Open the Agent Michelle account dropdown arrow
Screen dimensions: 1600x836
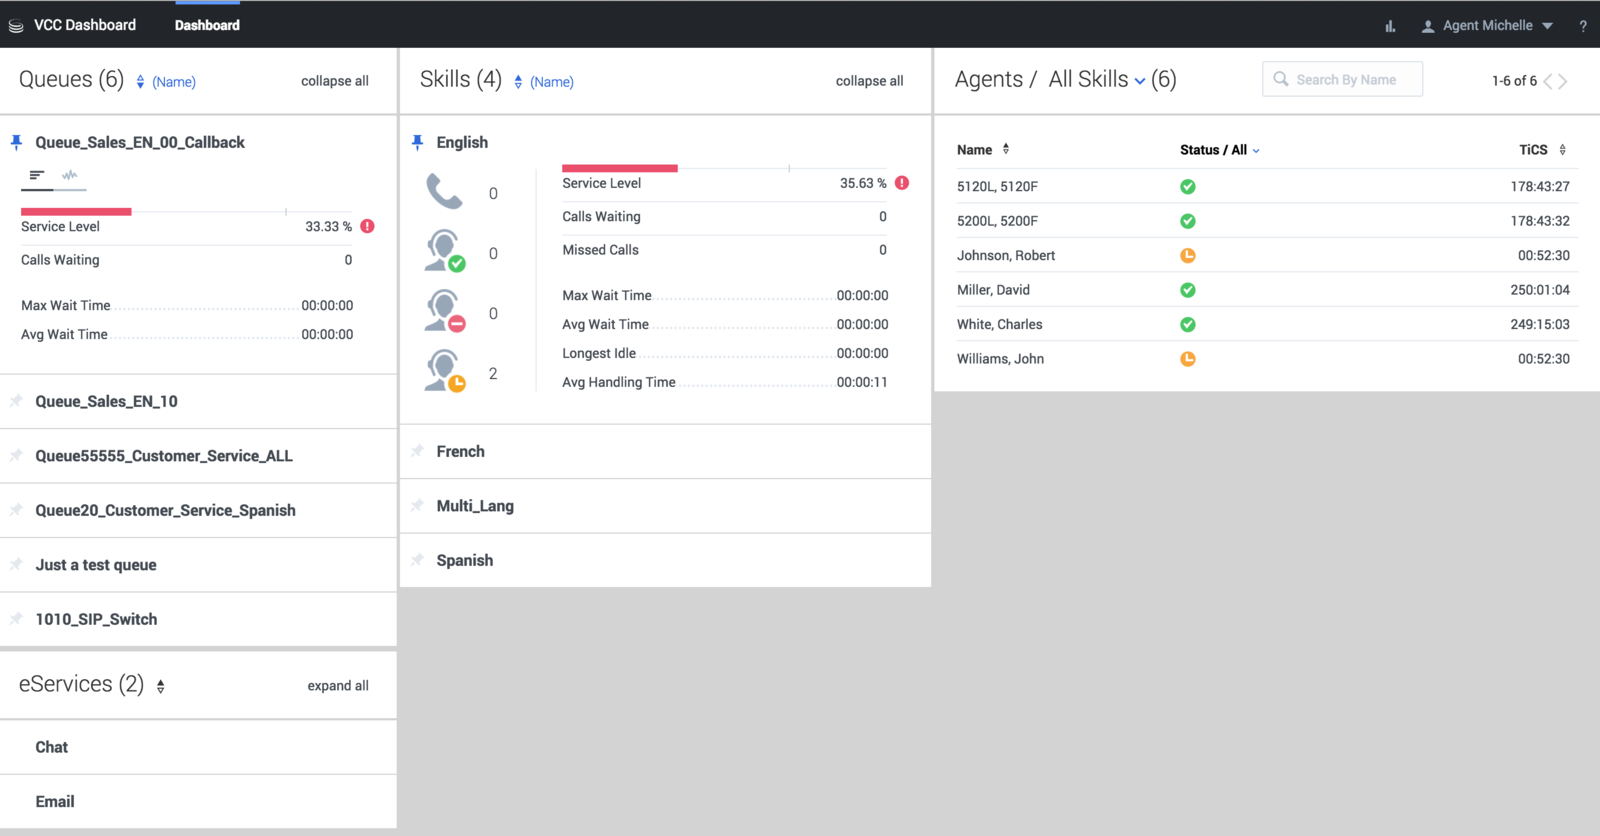(x=1547, y=26)
